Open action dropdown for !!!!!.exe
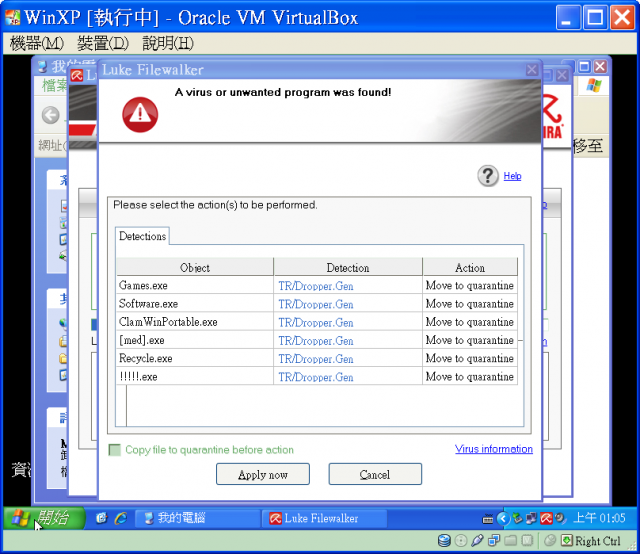Image resolution: width=640 pixels, height=554 pixels. pos(470,376)
